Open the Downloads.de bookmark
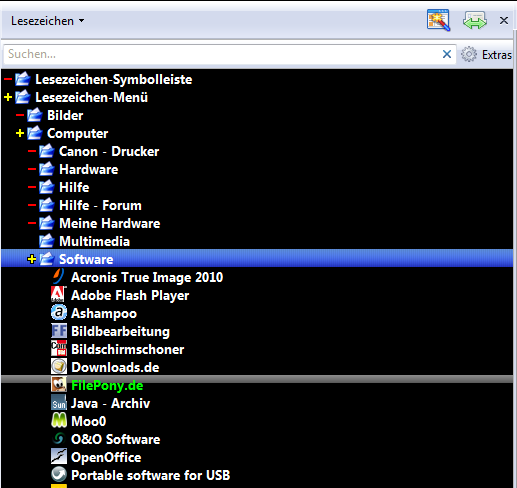This screenshot has width=517, height=488. pyautogui.click(x=115, y=367)
